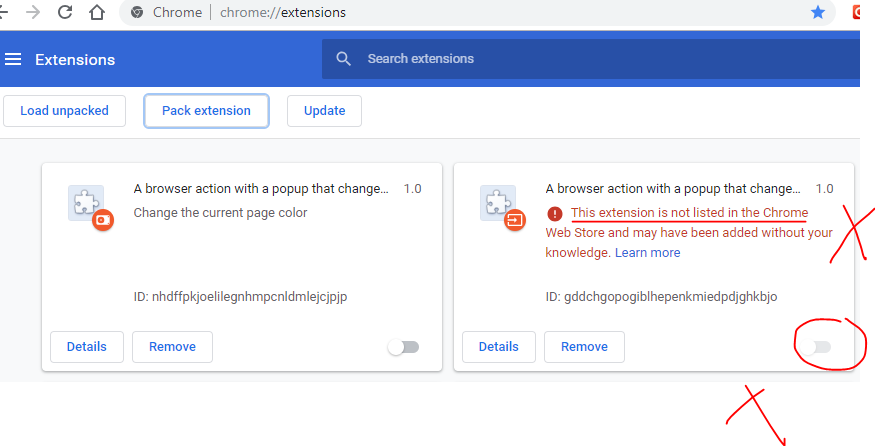Click warning 'This extension is not listed in the Chrome'

point(689,213)
